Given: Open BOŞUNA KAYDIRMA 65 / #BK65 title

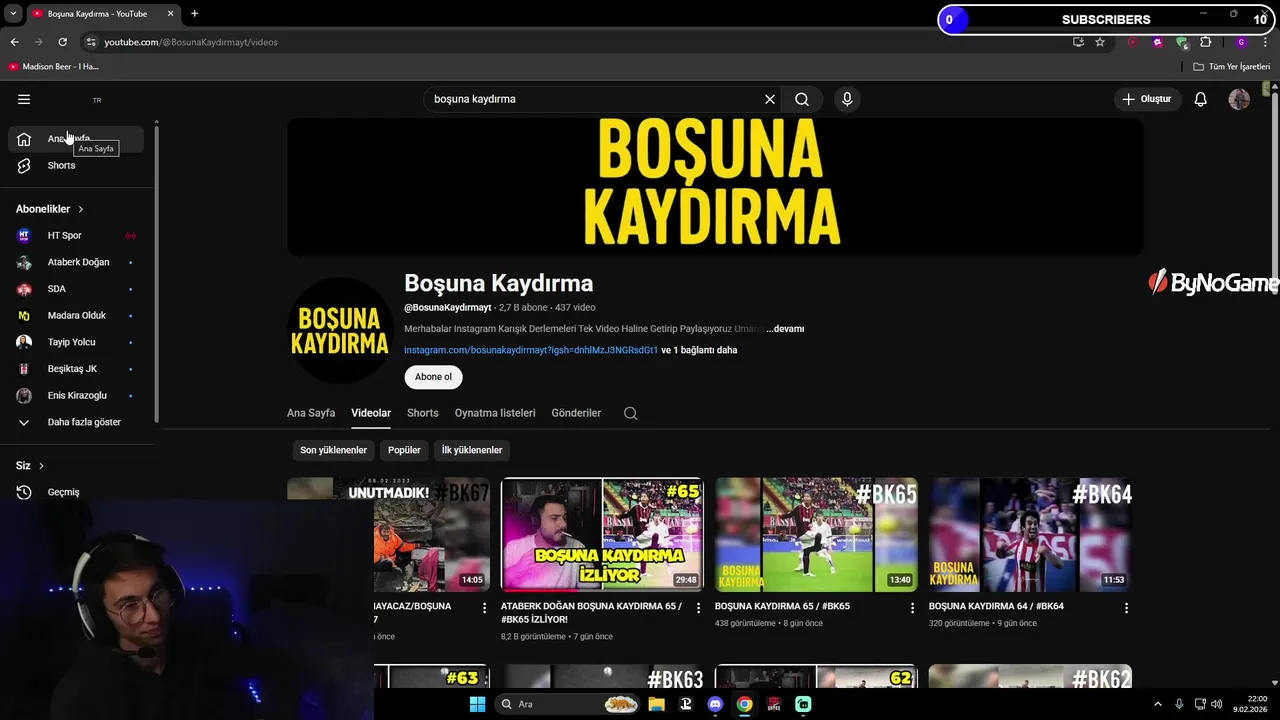Looking at the screenshot, I should [x=782, y=606].
